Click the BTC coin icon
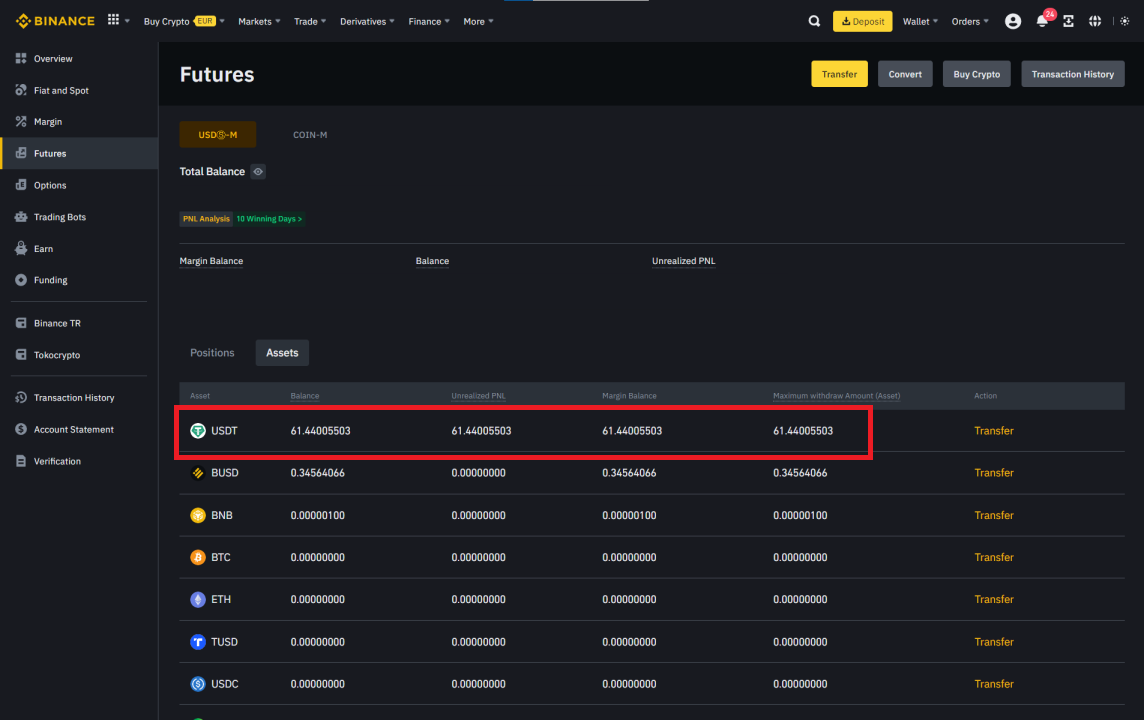This screenshot has width=1144, height=720. (x=198, y=557)
